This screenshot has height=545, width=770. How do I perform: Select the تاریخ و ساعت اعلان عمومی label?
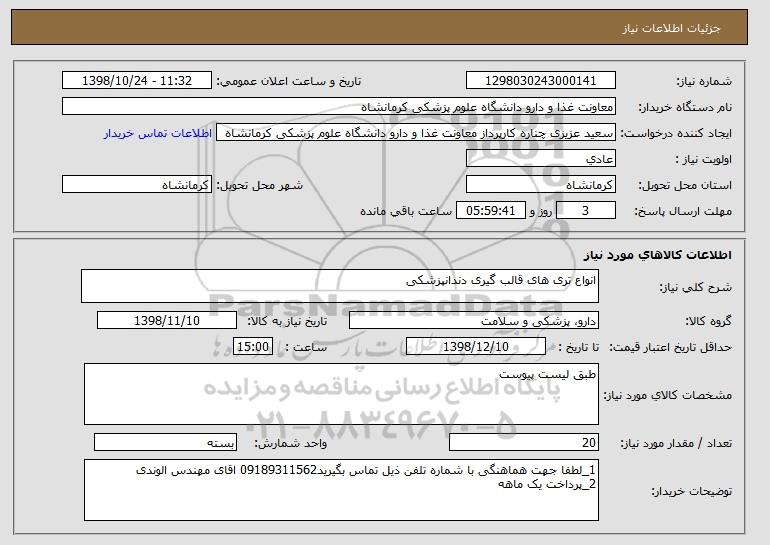(289, 81)
